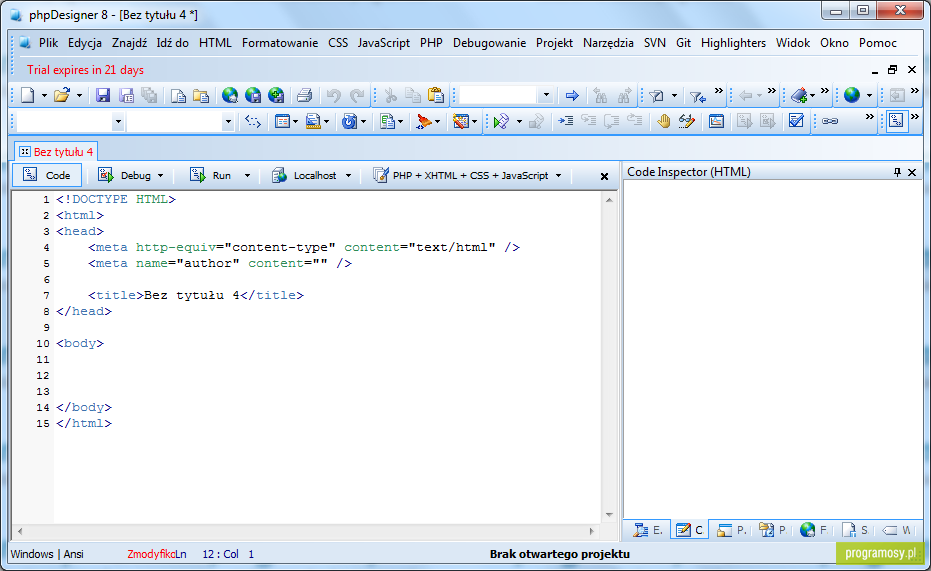The height and width of the screenshot is (571, 931).
Task: Click the indent lines icon
Action: tap(565, 121)
